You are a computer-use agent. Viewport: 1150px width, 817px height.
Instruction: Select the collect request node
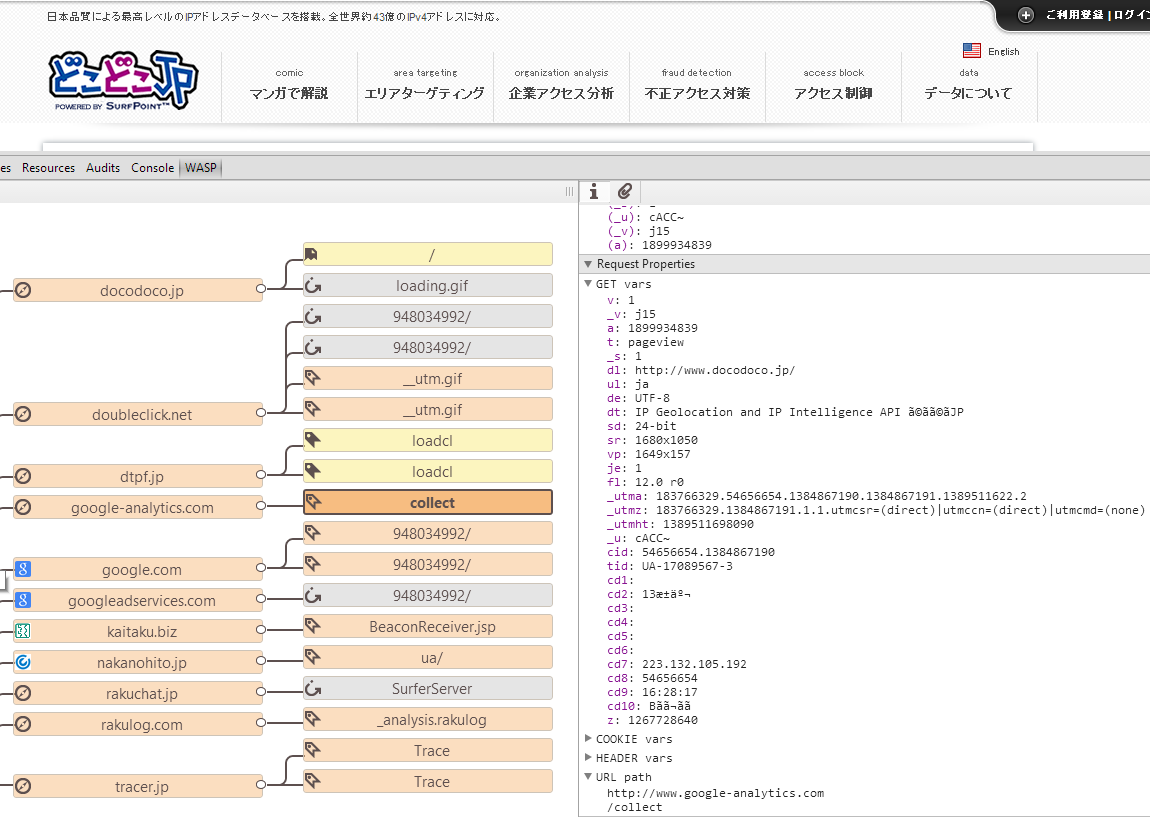point(428,502)
